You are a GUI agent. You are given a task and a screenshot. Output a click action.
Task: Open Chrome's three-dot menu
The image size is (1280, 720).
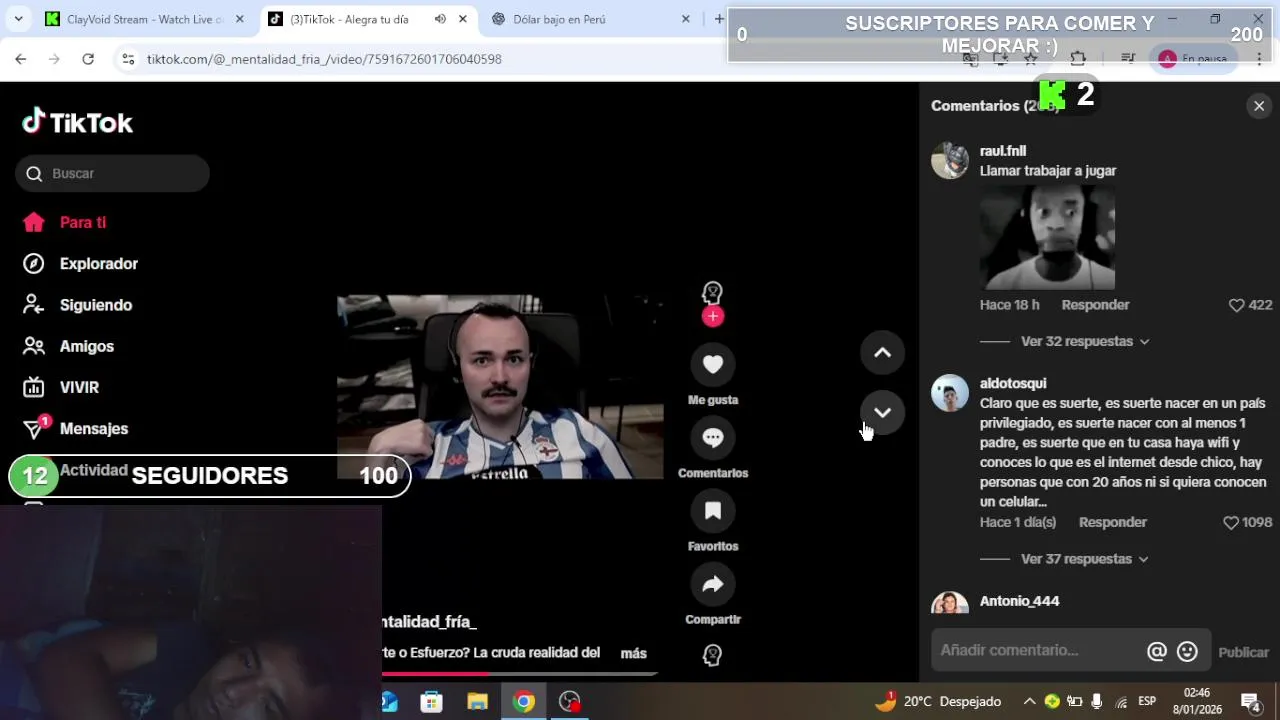[x=1259, y=59]
